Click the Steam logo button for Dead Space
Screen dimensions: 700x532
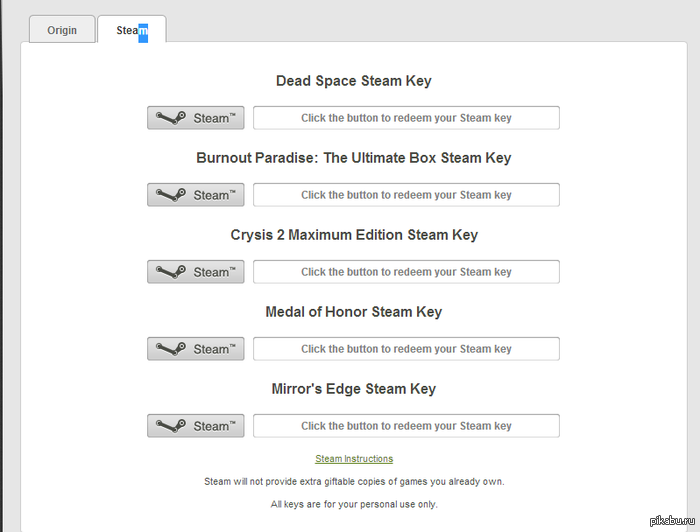point(196,118)
